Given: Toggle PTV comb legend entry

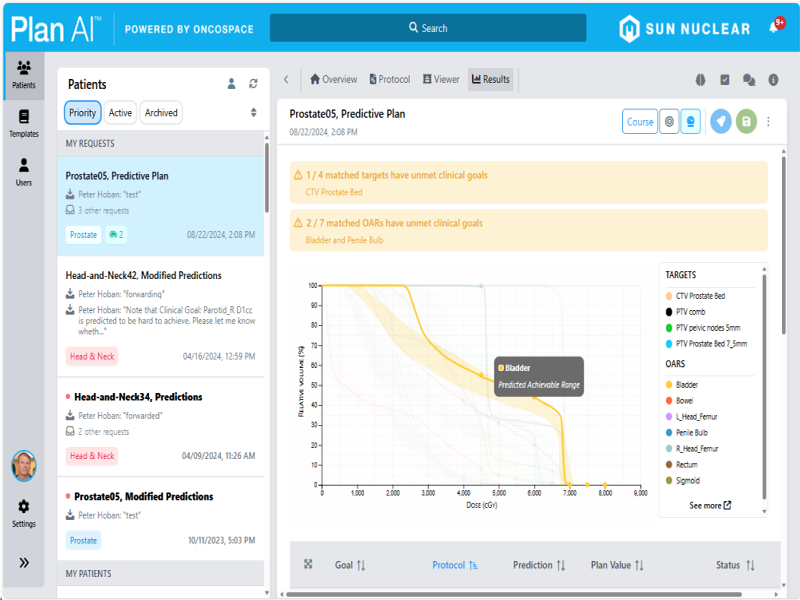Looking at the screenshot, I should [685, 312].
